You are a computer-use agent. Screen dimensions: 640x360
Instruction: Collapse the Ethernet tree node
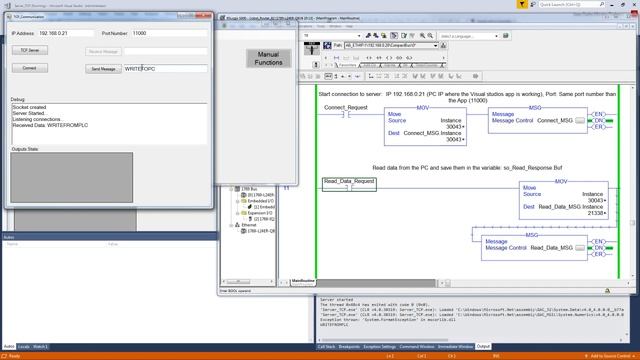coord(231,225)
